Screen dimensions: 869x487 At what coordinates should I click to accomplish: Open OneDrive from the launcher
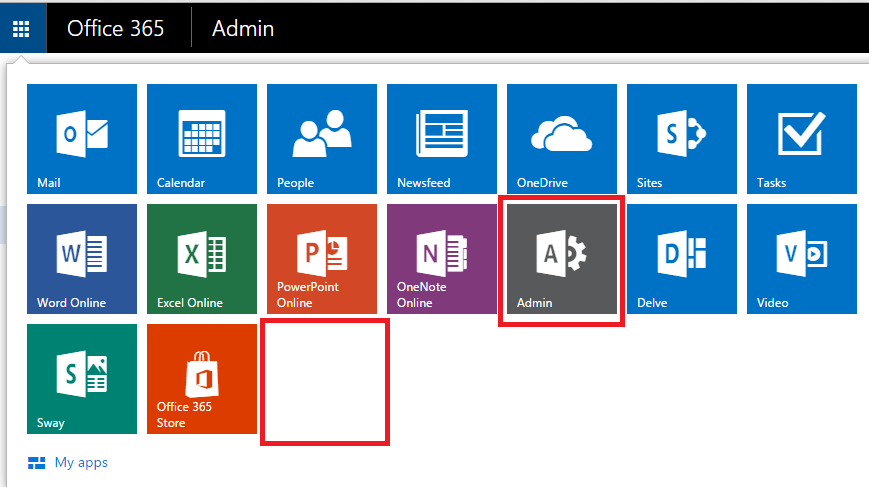point(562,139)
